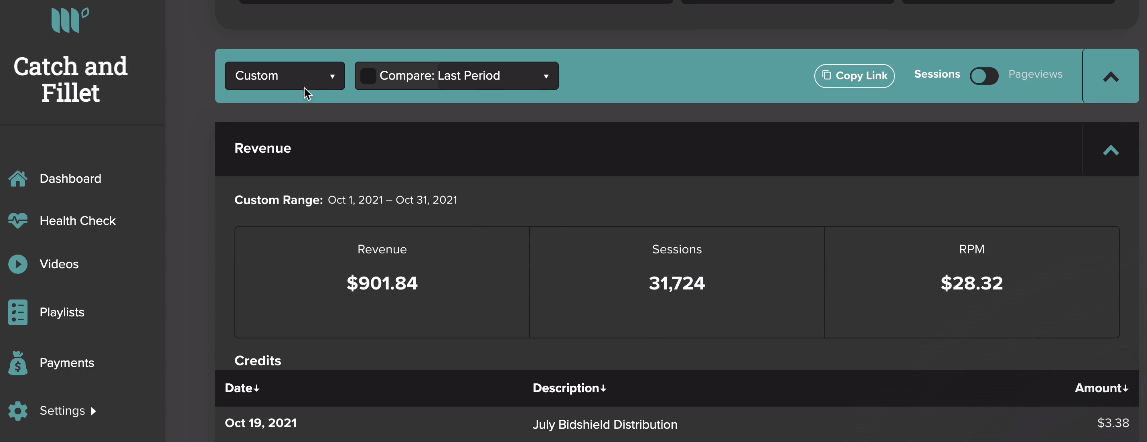This screenshot has height=442, width=1147.
Task: Open the Compare: Last Period dropdown
Action: [457, 75]
